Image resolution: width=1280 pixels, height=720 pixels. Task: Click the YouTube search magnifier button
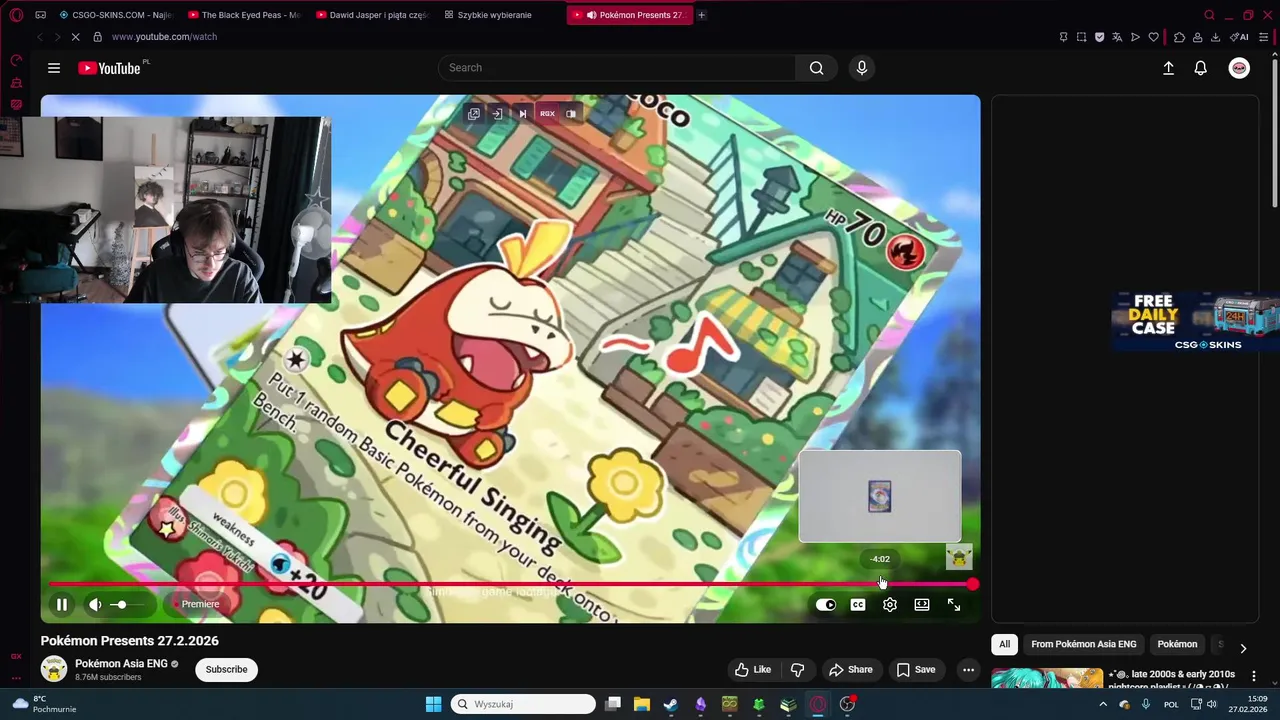coord(816,68)
